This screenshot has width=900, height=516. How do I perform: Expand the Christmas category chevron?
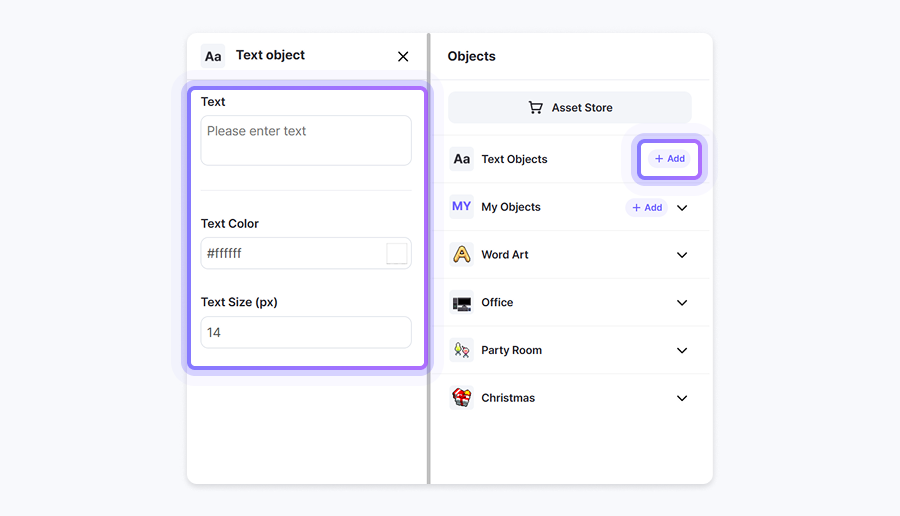(682, 398)
